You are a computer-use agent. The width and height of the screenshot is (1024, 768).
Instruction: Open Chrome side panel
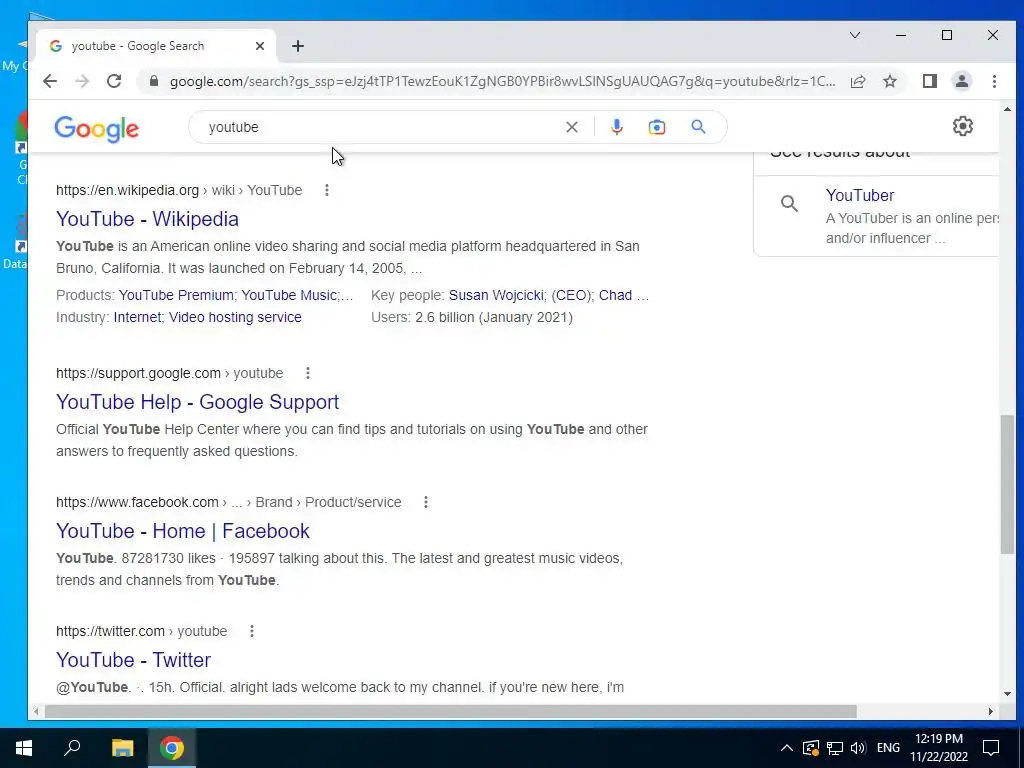click(x=929, y=81)
